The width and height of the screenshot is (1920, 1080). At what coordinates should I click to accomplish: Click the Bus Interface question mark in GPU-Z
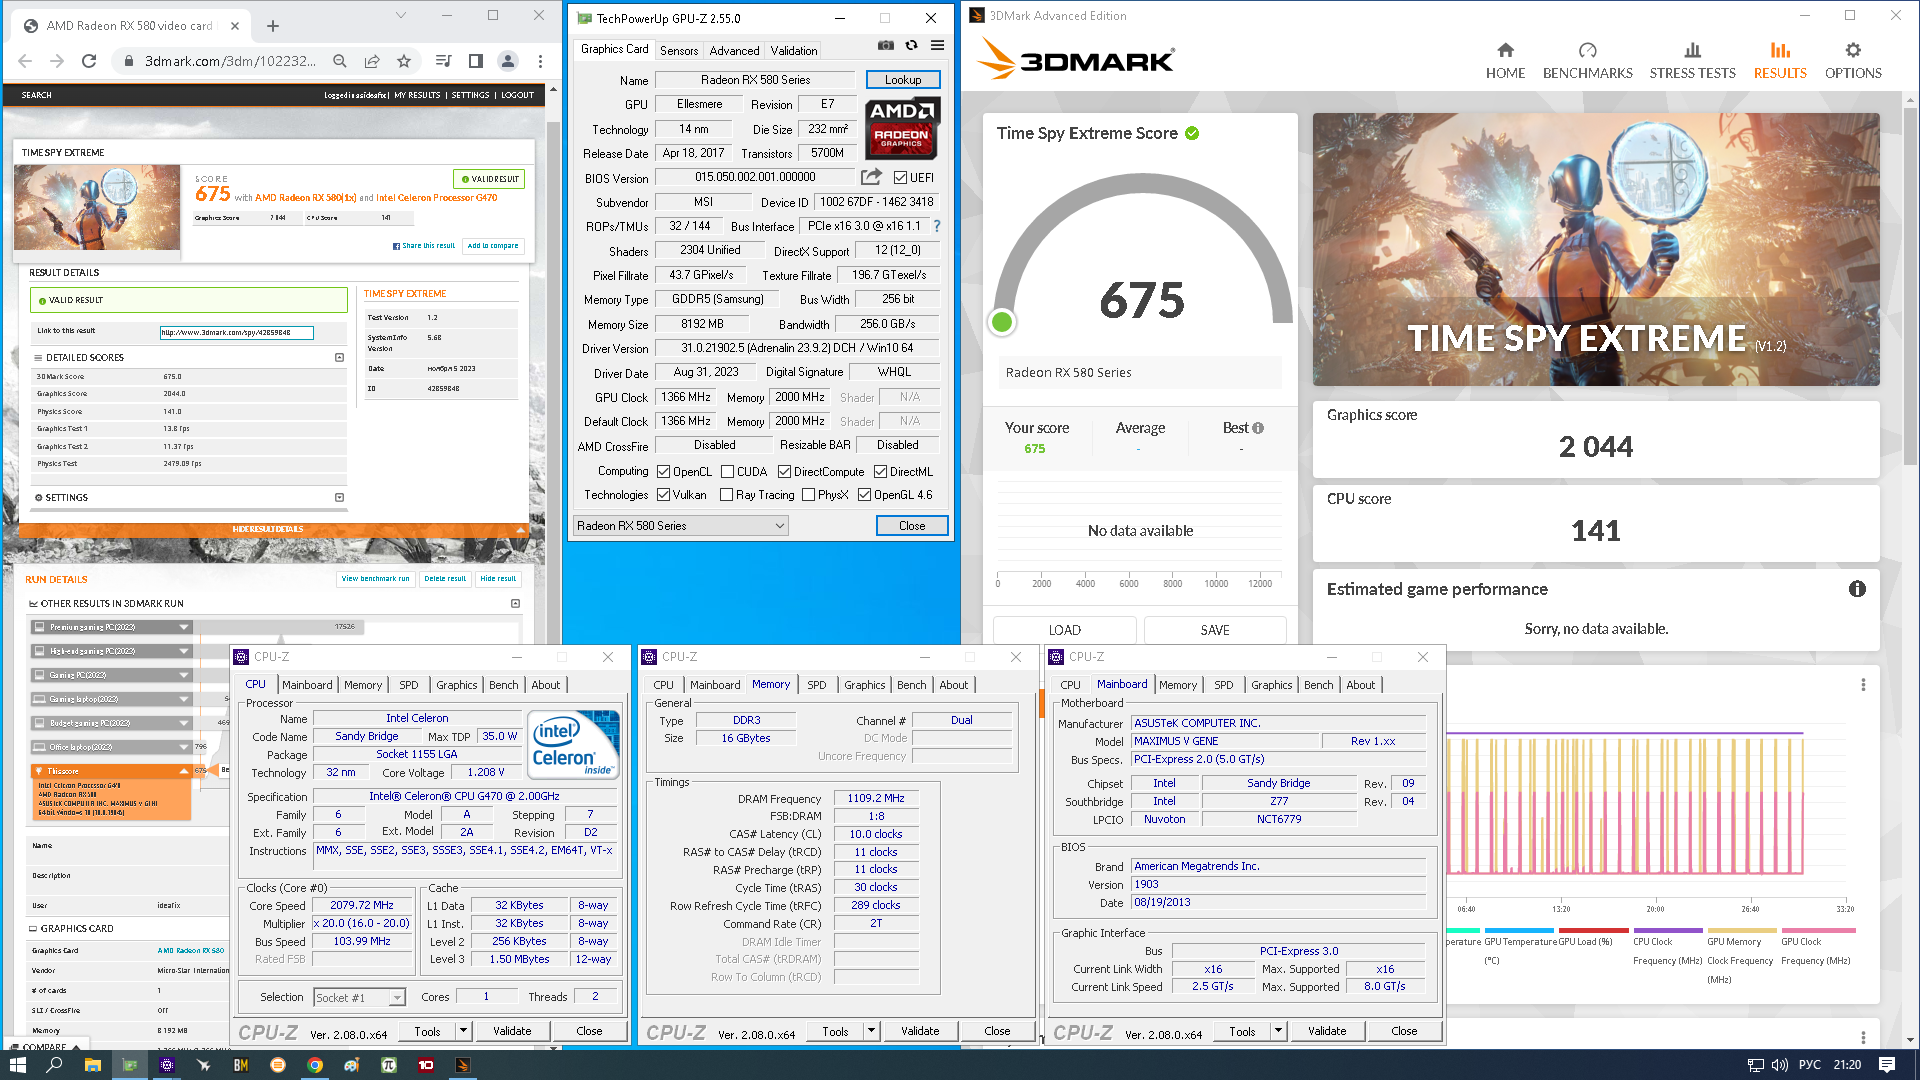(x=937, y=226)
